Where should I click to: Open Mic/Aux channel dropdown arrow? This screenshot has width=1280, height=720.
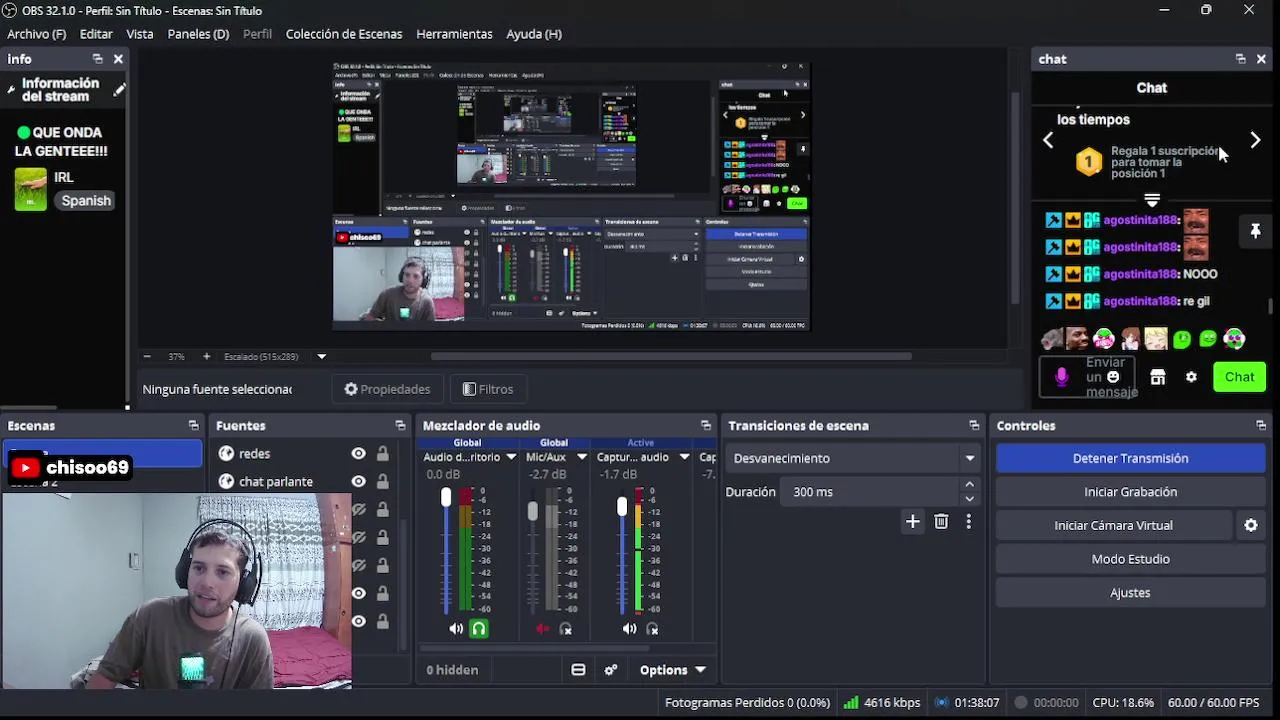click(x=582, y=457)
